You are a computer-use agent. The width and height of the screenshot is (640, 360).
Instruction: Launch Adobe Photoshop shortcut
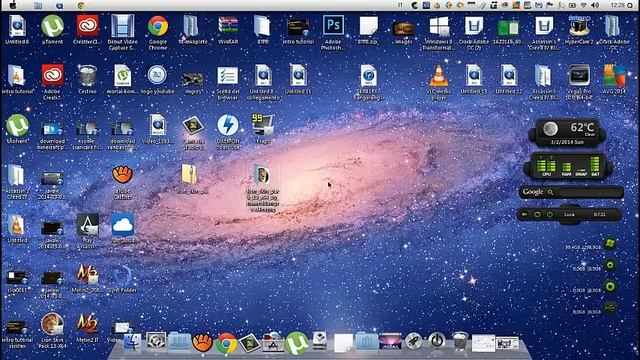[333, 26]
